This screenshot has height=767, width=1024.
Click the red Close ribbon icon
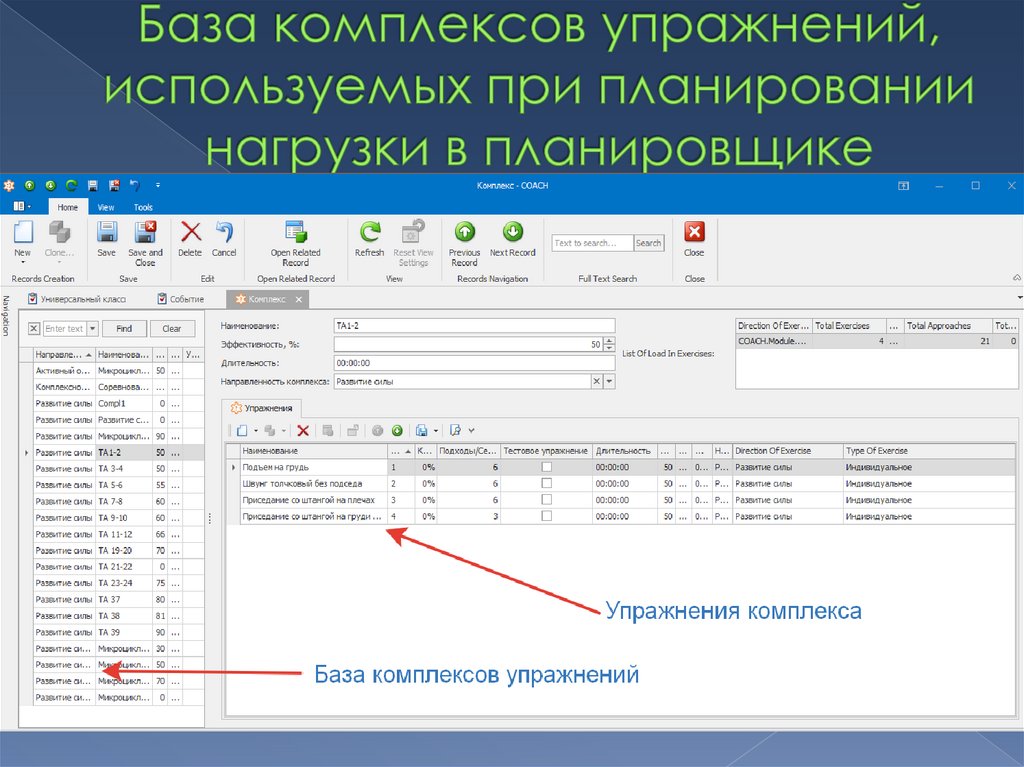pos(694,232)
